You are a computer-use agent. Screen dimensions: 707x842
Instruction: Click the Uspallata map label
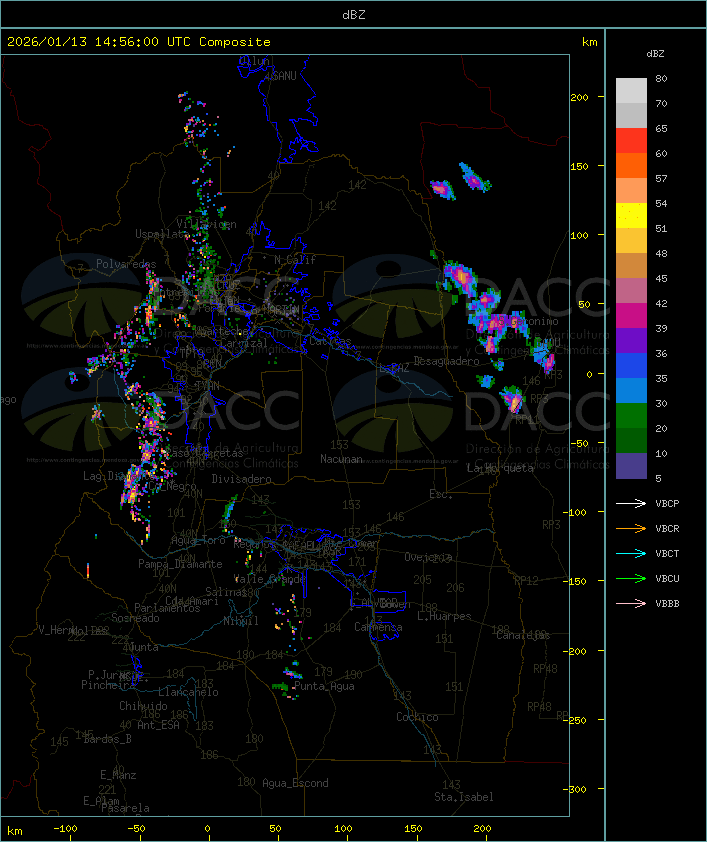pyautogui.click(x=162, y=234)
